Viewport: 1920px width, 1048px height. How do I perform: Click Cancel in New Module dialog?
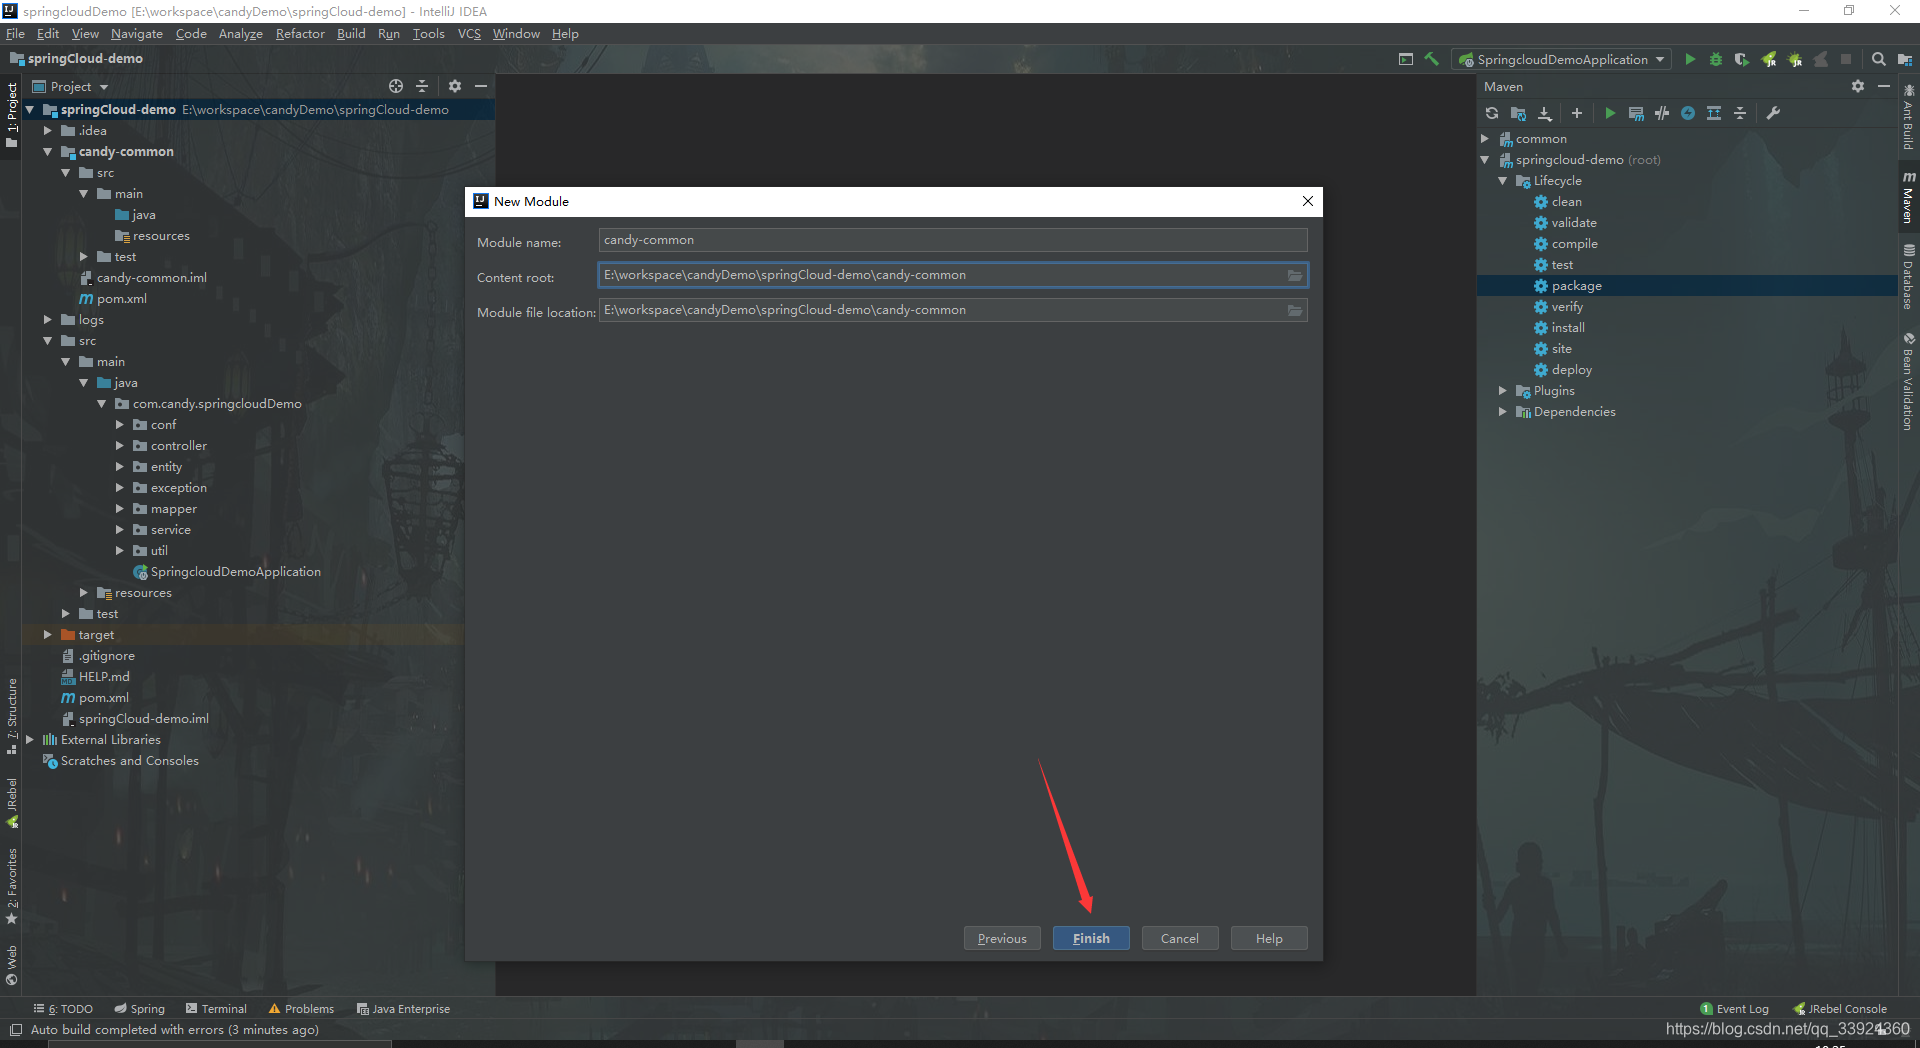point(1180,938)
